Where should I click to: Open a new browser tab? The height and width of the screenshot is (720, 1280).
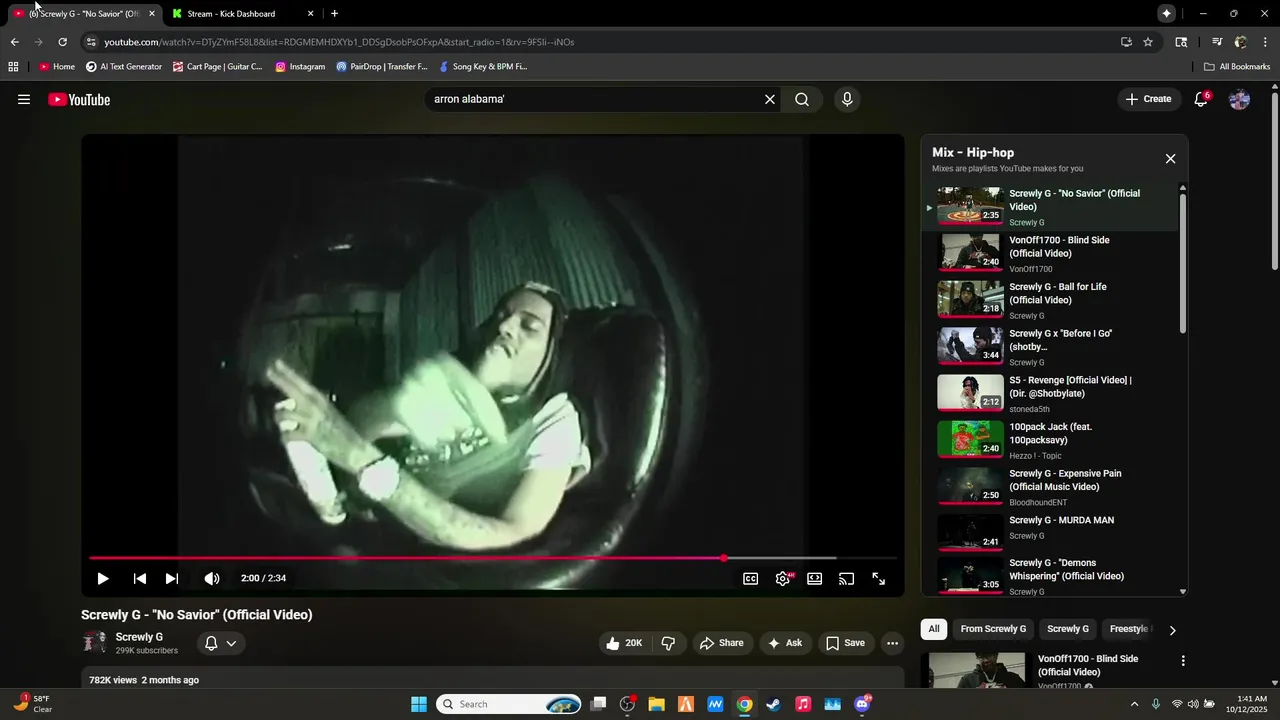pyautogui.click(x=334, y=14)
